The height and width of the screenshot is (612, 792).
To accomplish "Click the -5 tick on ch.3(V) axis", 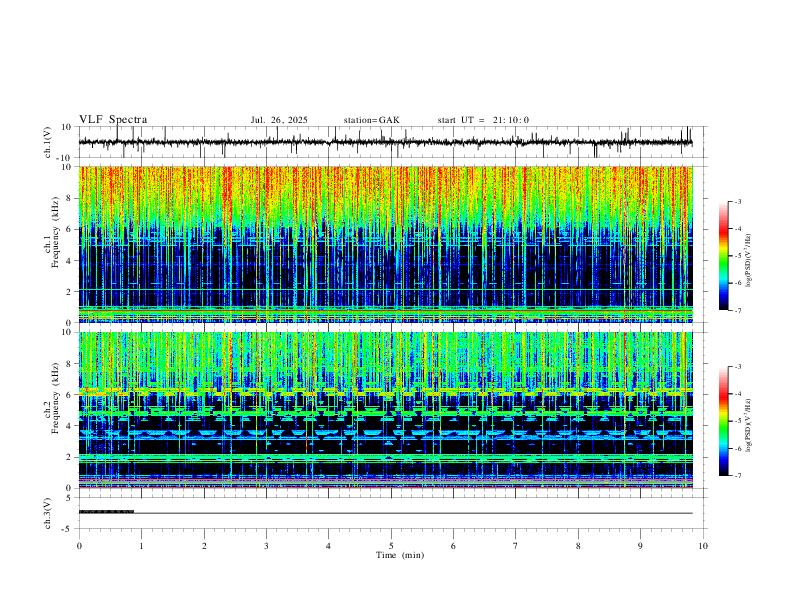I will [68, 529].
